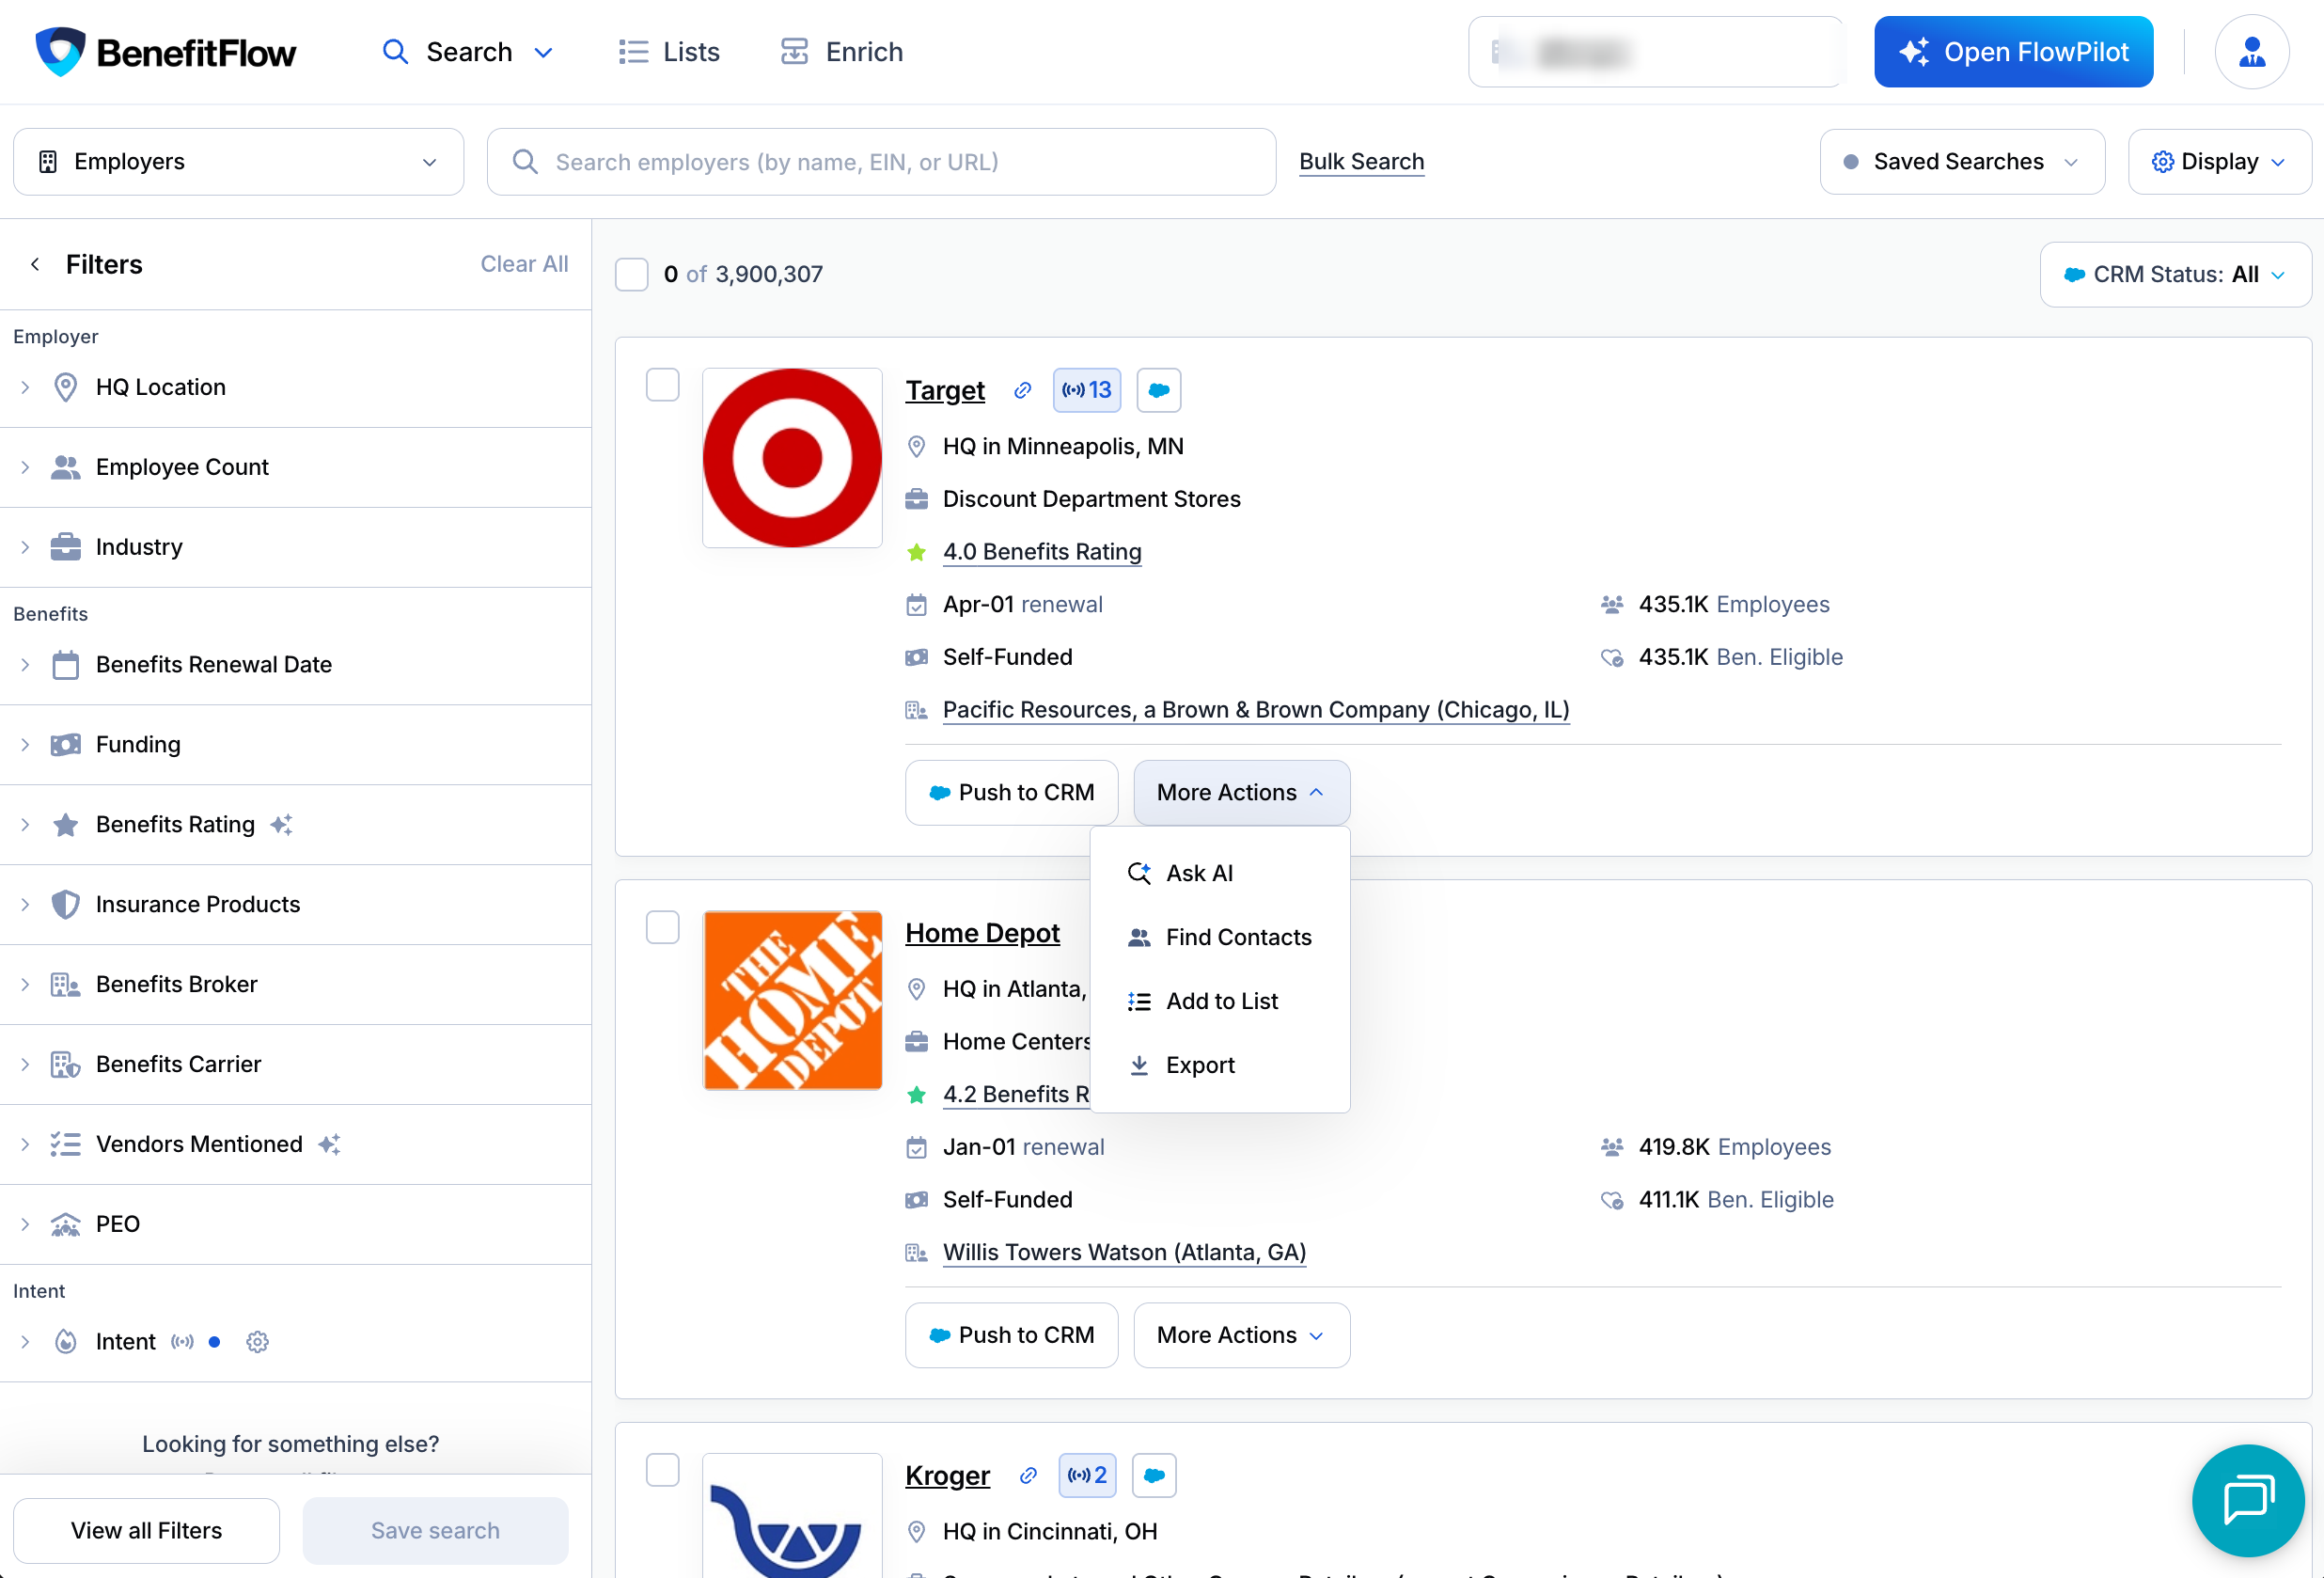The height and width of the screenshot is (1578, 2324).
Task: Choose Find Contacts from the menu
Action: pos(1220,937)
